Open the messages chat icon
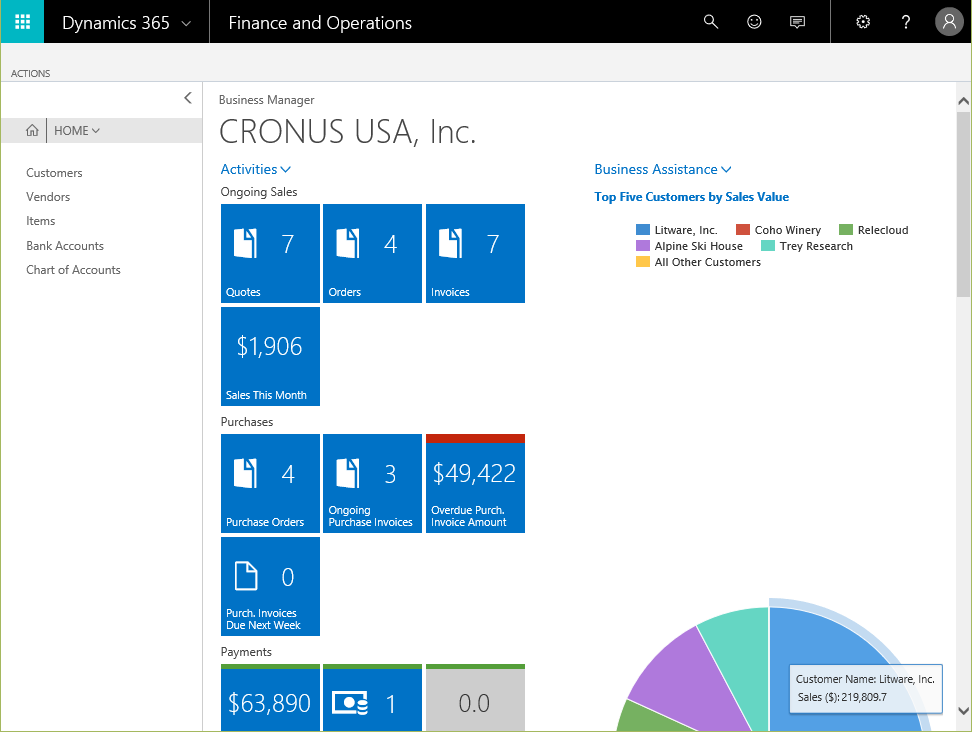Image resolution: width=972 pixels, height=732 pixels. [797, 22]
